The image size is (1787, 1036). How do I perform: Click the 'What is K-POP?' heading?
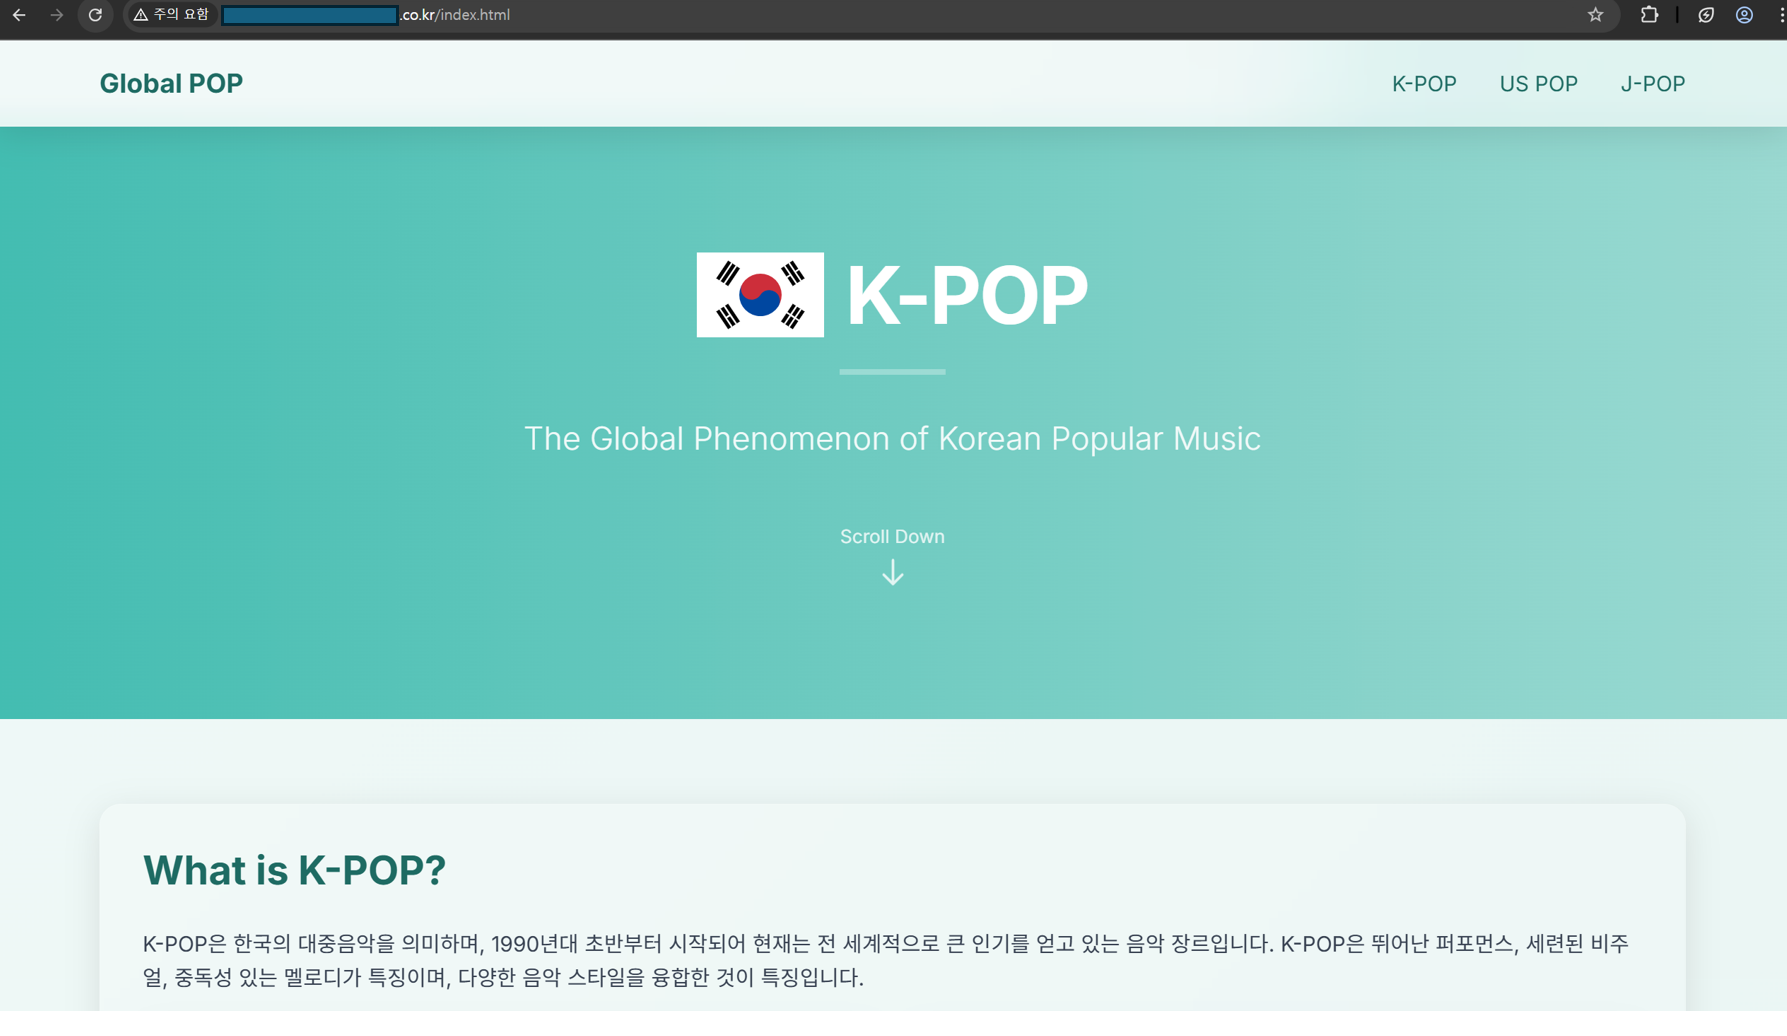[x=294, y=870]
